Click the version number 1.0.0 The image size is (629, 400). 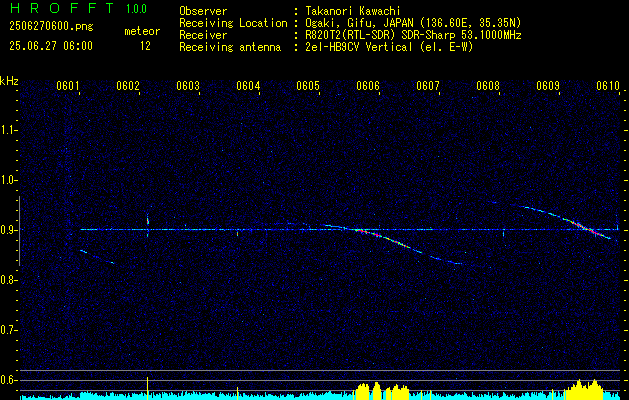[136, 9]
